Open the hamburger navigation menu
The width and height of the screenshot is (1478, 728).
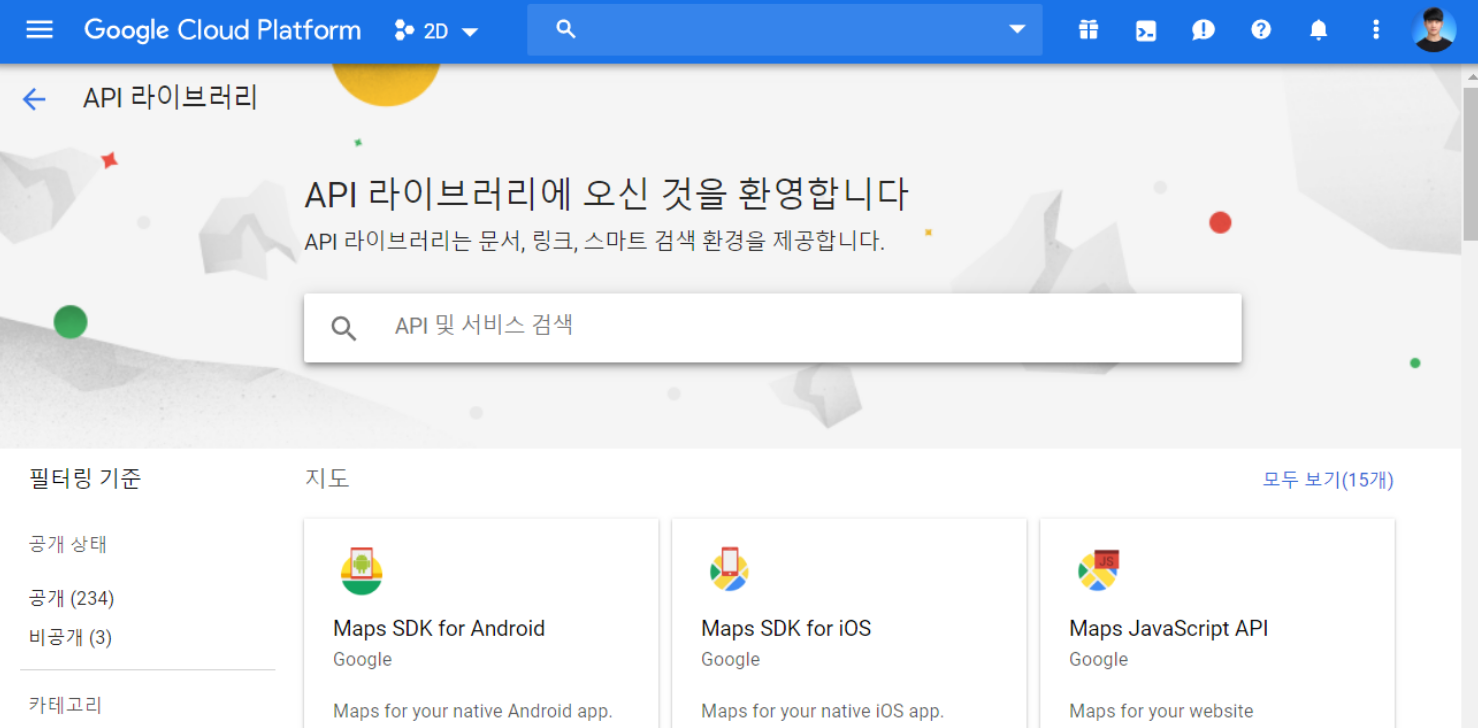(x=39, y=30)
